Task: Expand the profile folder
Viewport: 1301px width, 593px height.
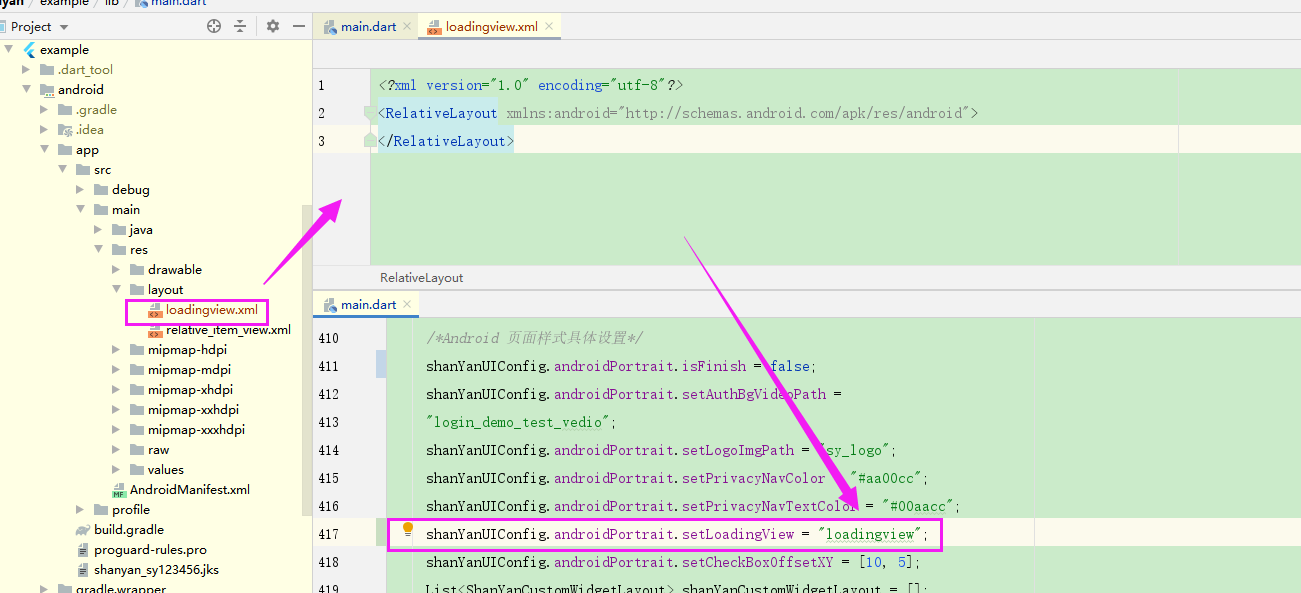Action: pyautogui.click(x=81, y=510)
